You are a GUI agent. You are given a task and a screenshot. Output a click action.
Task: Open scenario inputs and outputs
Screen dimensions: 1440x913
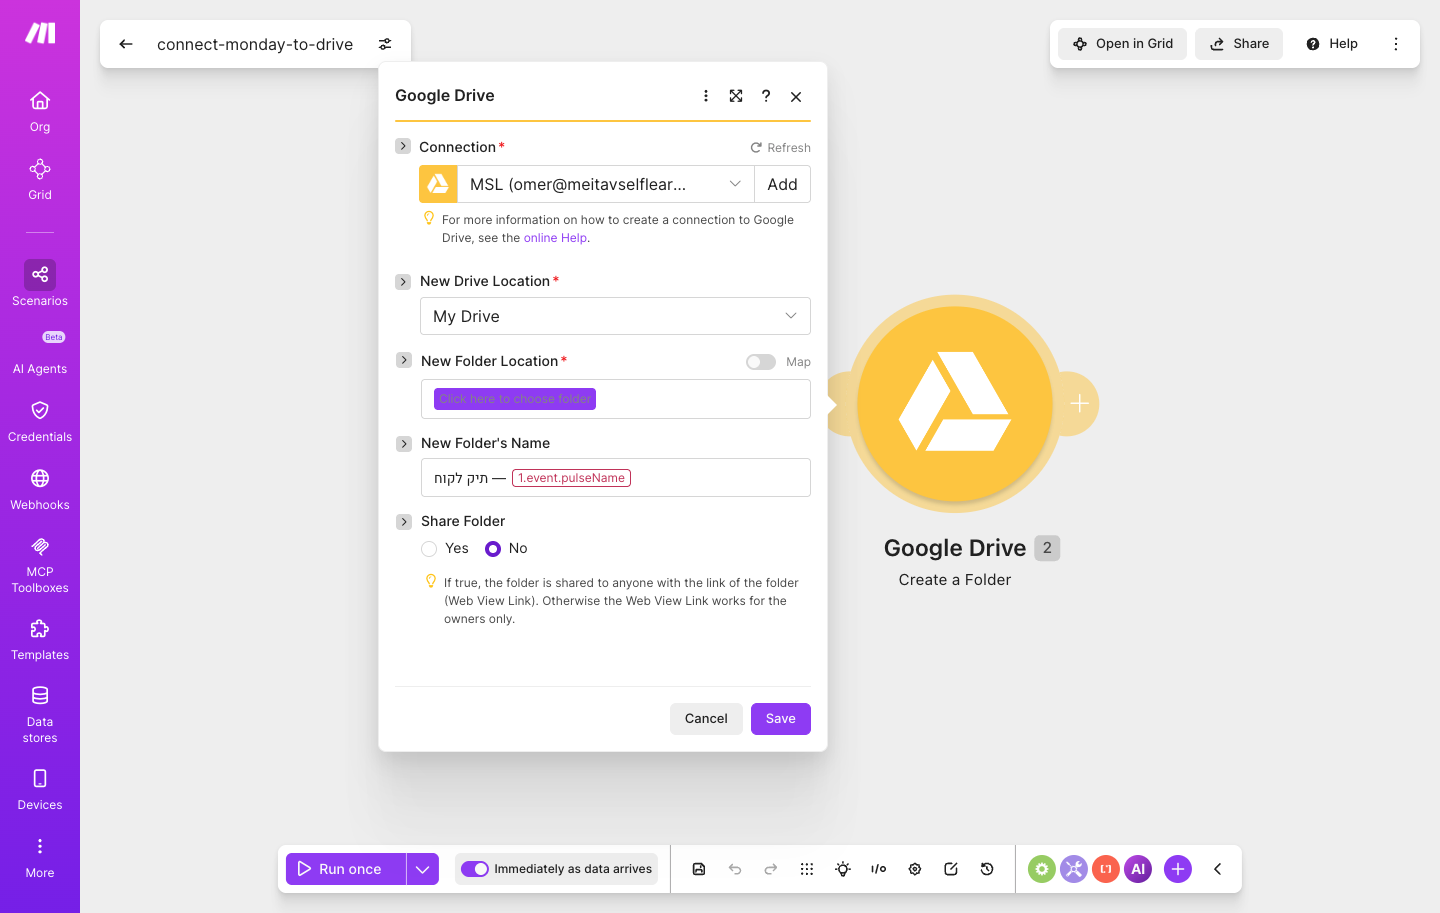click(879, 869)
